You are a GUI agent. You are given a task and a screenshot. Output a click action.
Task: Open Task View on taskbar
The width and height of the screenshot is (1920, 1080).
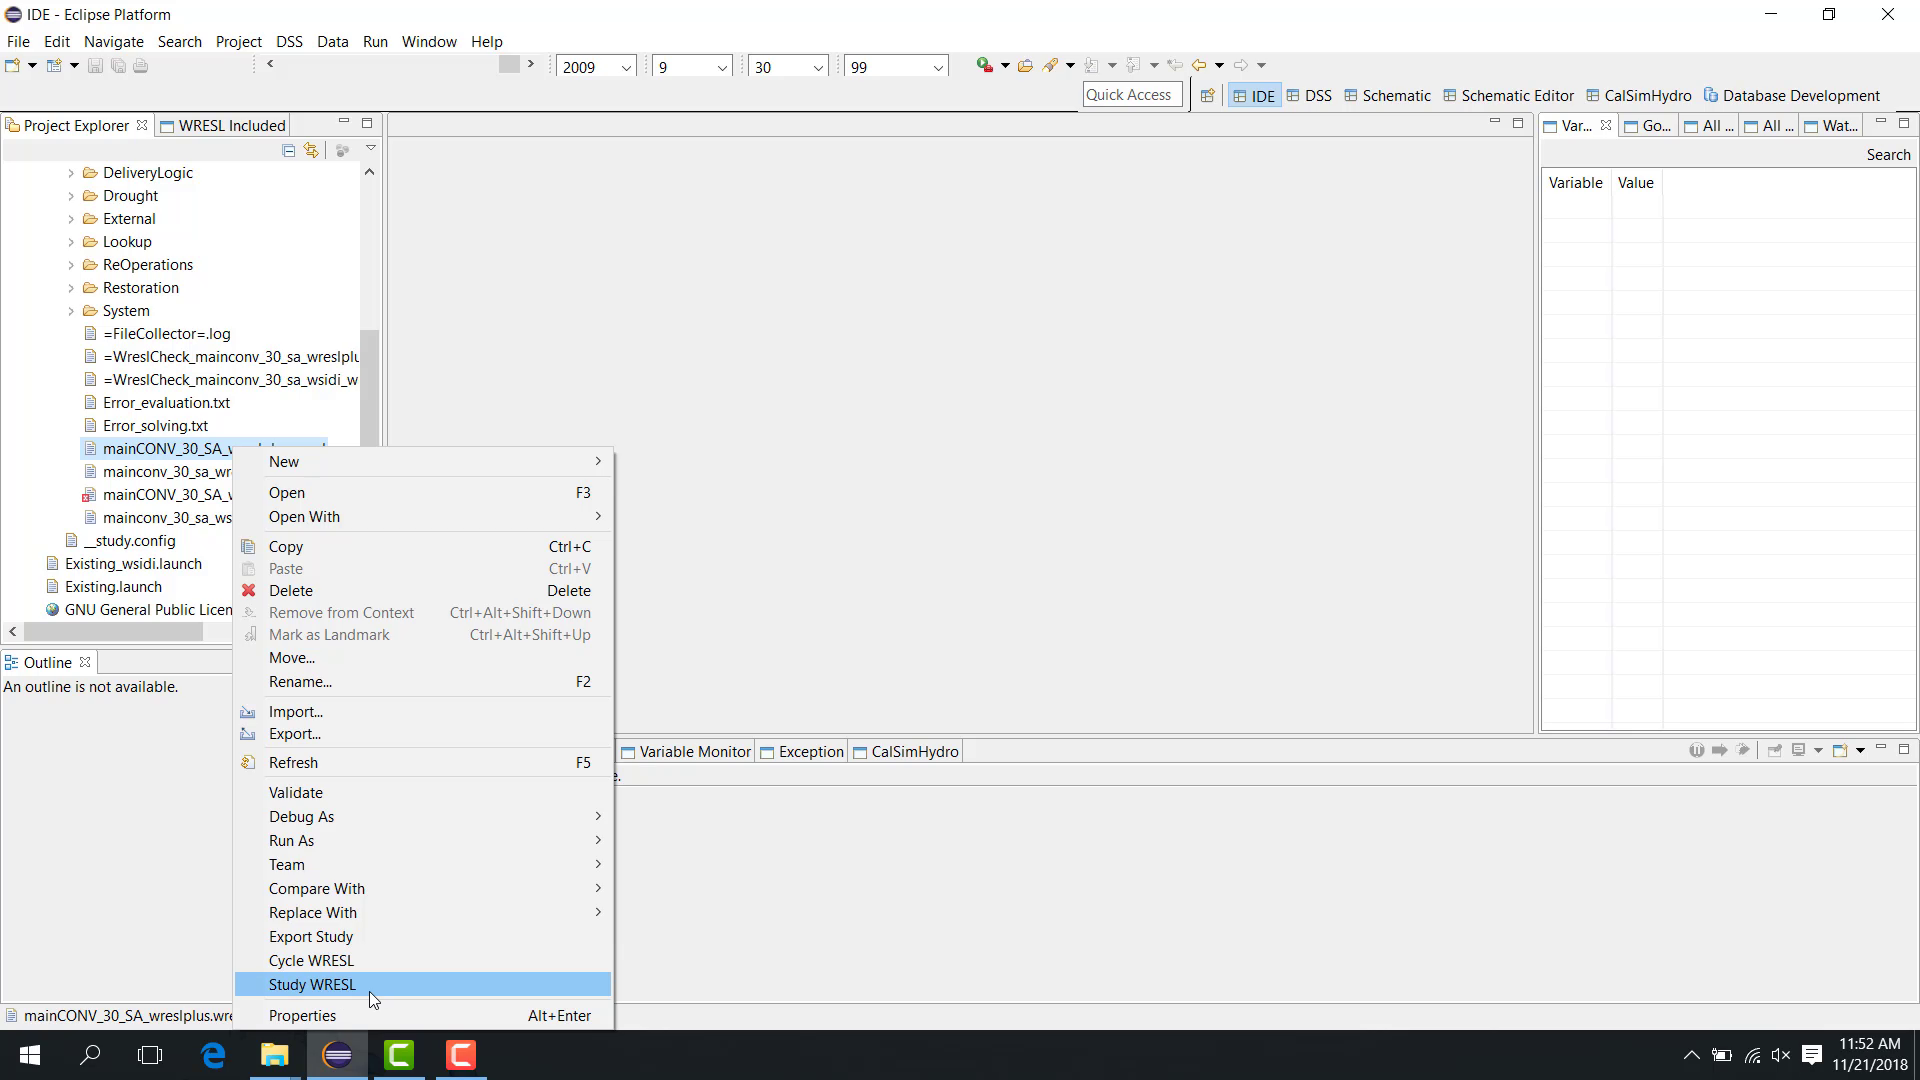coord(150,1055)
